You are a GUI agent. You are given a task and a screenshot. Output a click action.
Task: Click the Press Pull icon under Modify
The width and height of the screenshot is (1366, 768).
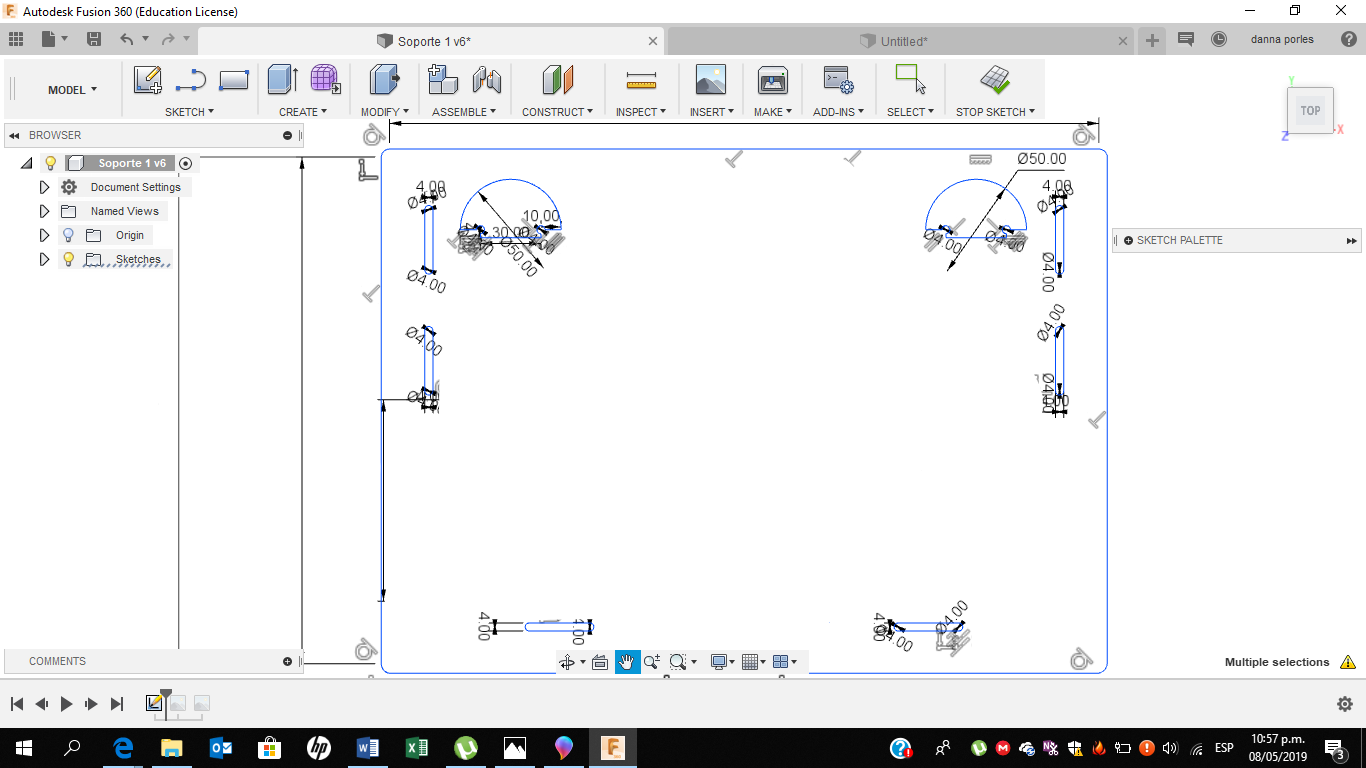coord(384,80)
